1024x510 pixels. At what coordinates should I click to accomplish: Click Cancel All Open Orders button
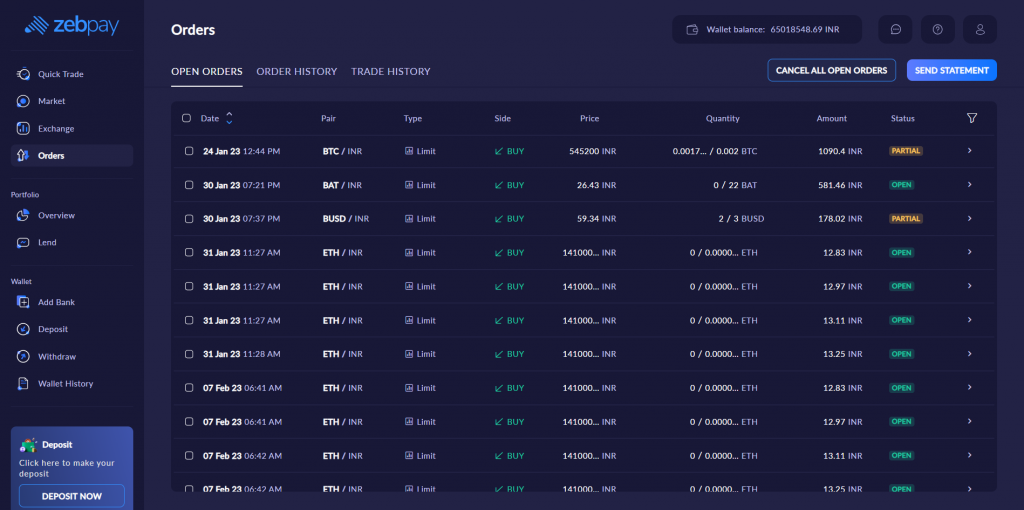click(x=831, y=70)
